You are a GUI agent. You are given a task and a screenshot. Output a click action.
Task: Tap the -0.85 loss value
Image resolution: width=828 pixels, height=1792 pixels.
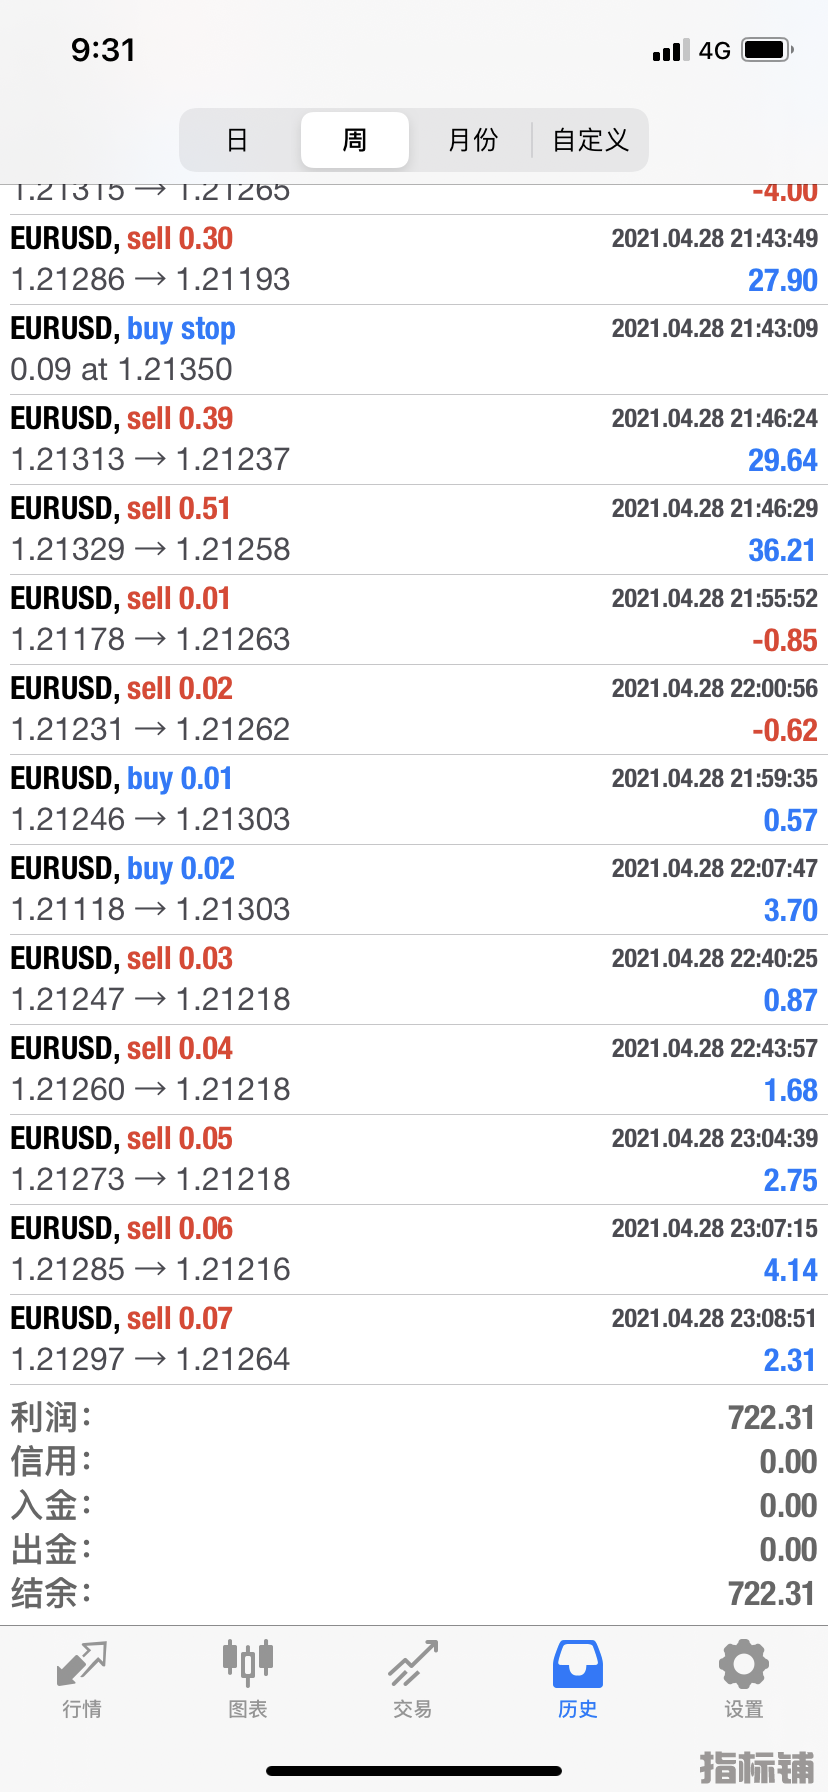(x=784, y=640)
